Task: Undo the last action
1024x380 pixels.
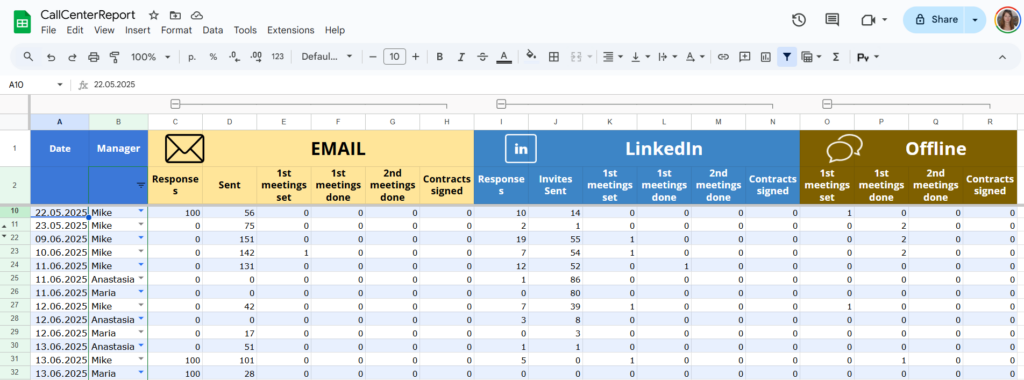Action: click(51, 57)
